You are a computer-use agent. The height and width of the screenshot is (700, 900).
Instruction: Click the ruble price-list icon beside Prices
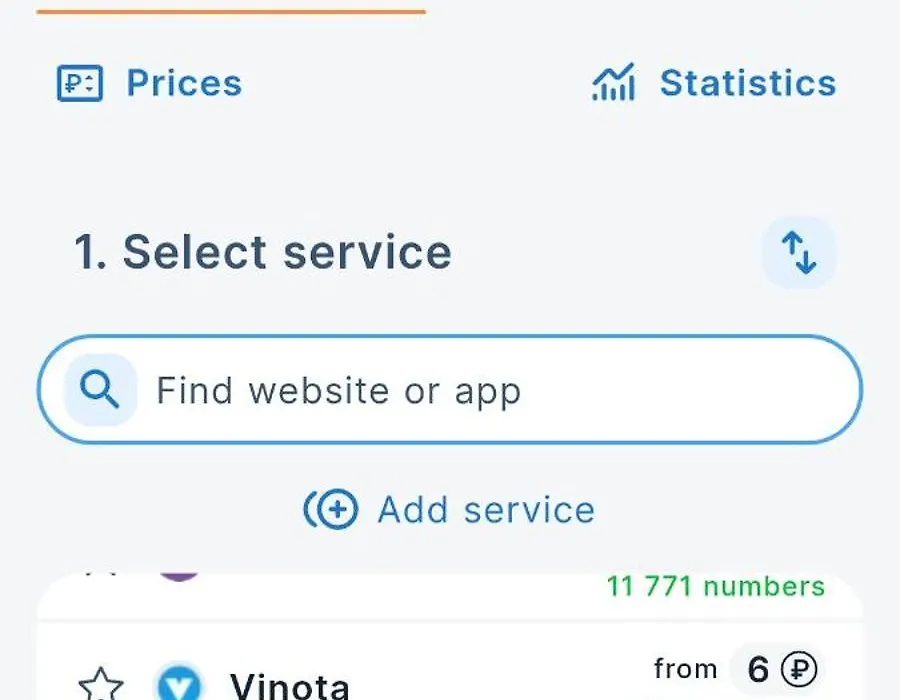(80, 83)
